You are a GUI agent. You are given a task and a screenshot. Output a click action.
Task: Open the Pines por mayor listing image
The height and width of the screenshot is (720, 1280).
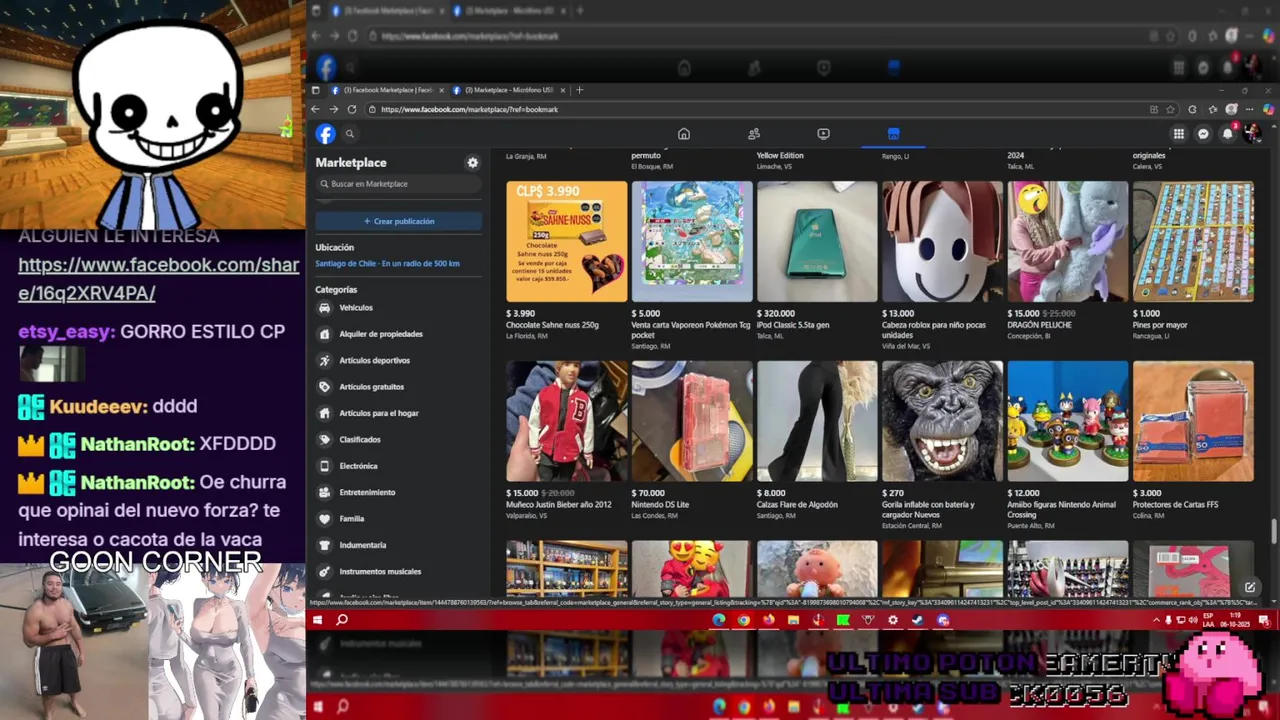[x=1193, y=241]
